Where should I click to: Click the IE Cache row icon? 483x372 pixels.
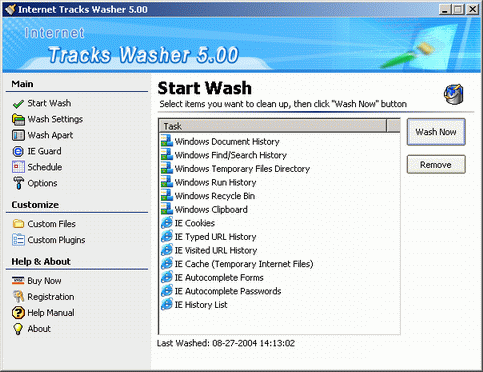click(x=167, y=264)
